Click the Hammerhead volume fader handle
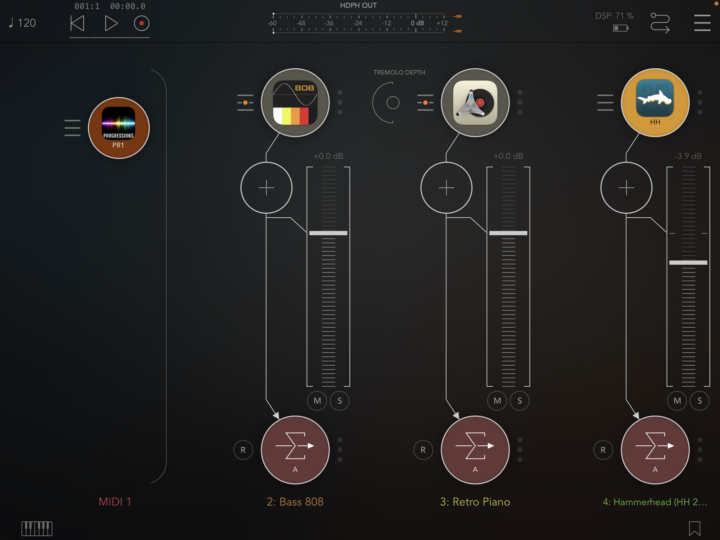 click(x=688, y=262)
